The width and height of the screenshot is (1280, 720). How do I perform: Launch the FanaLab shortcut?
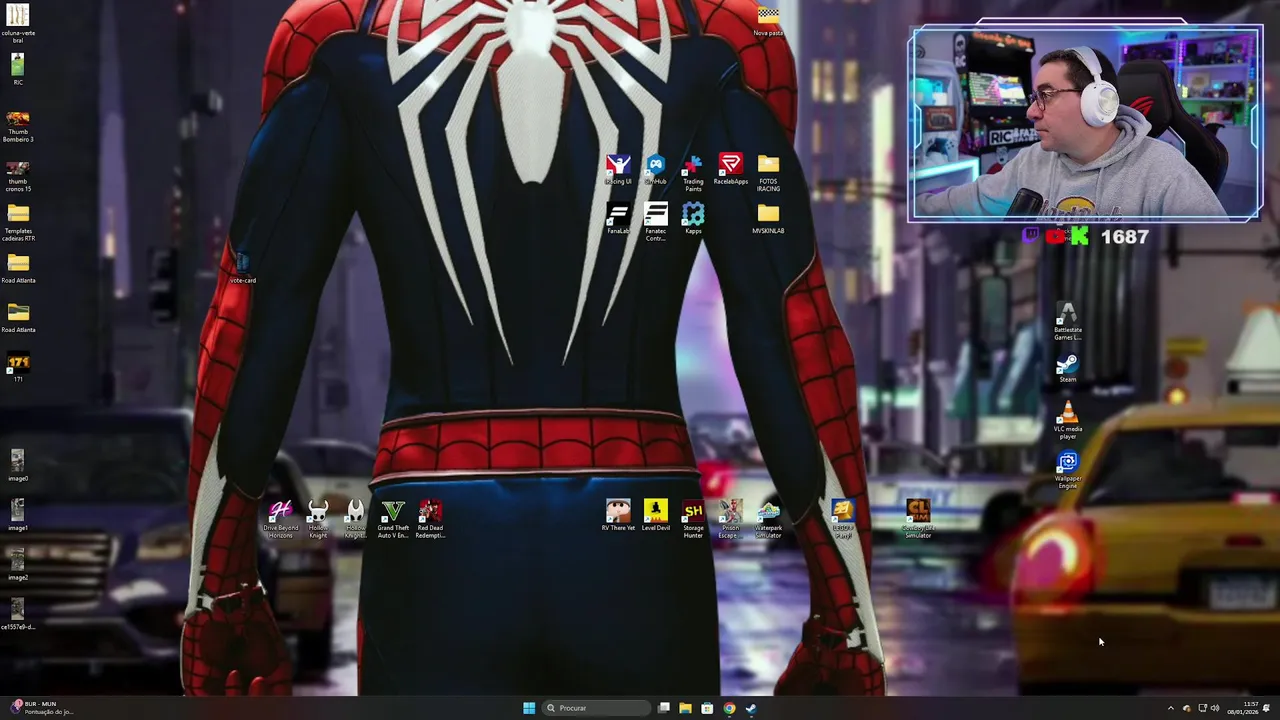618,219
